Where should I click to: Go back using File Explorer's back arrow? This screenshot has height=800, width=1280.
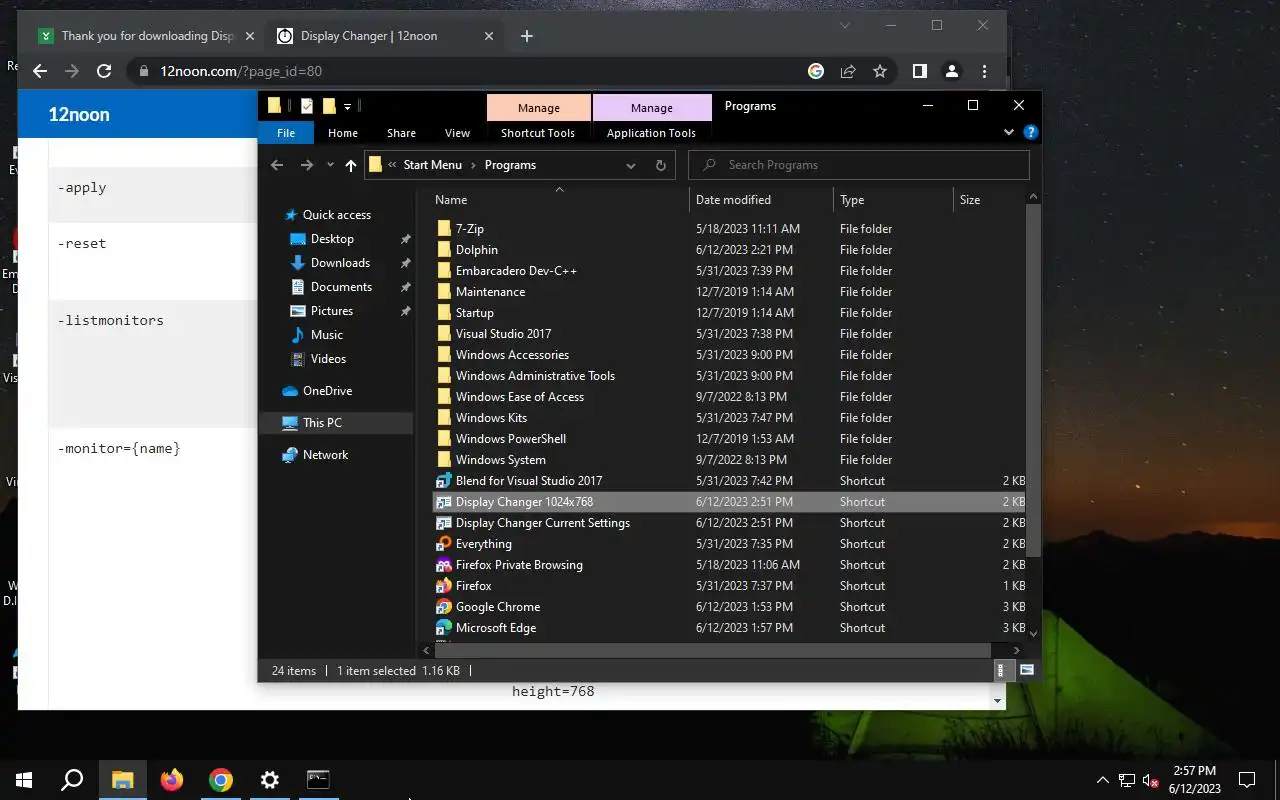point(277,165)
